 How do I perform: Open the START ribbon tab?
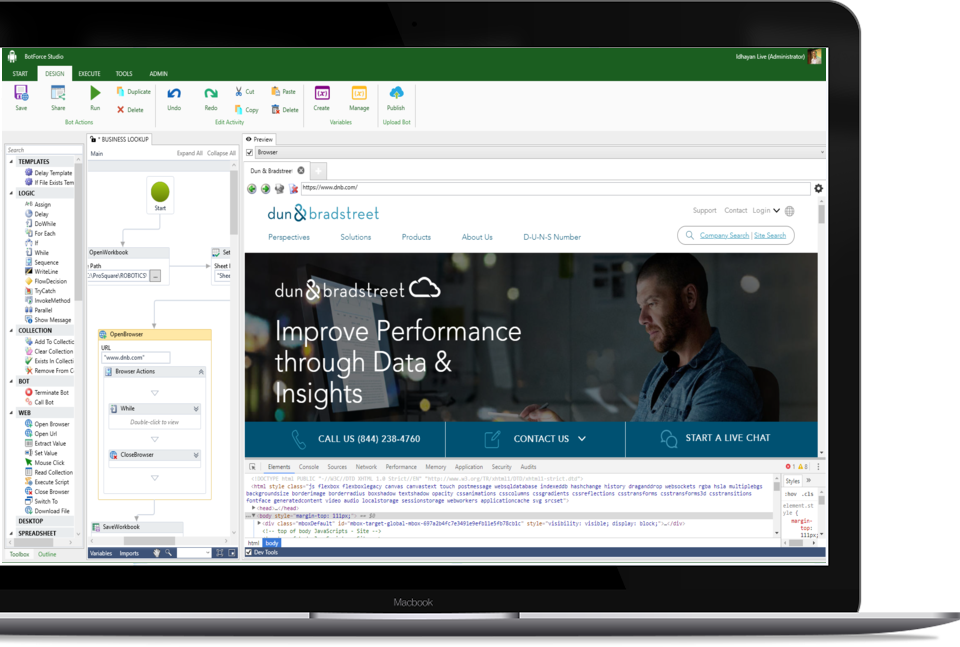tap(20, 73)
